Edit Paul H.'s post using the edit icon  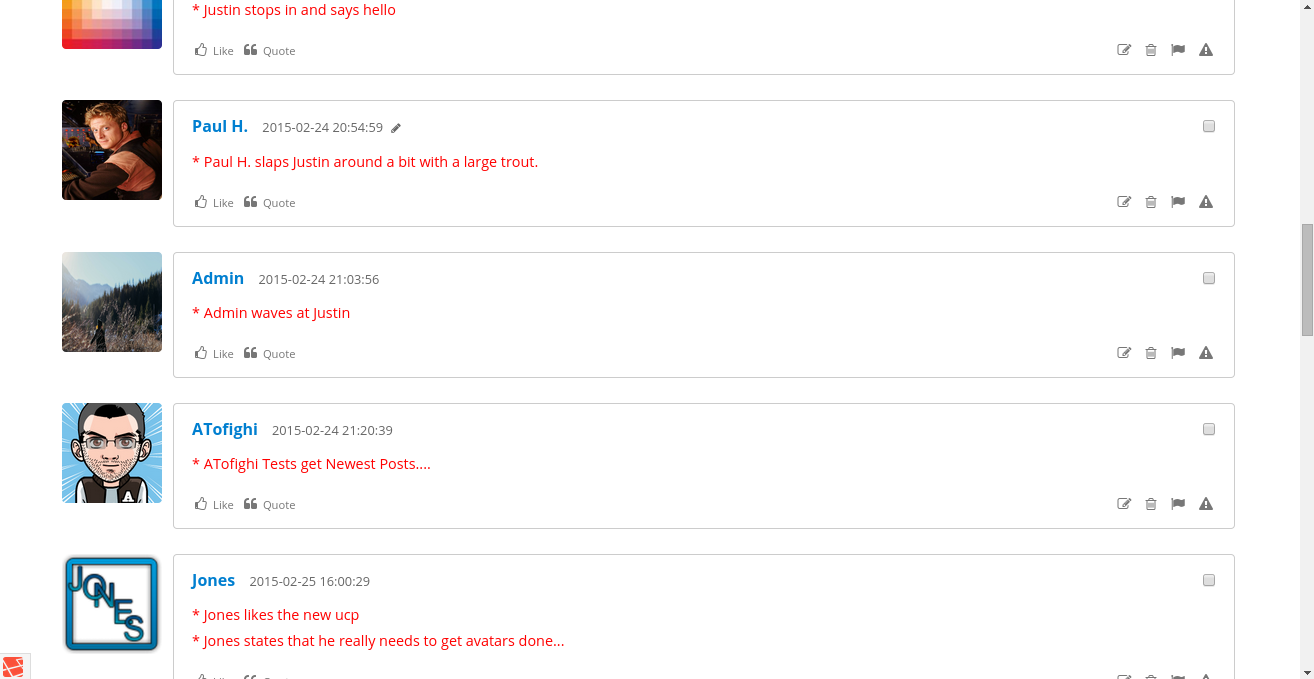(1124, 202)
